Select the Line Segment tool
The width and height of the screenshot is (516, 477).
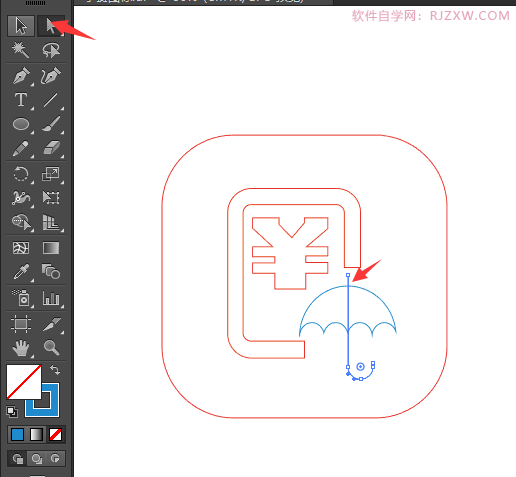[x=51, y=100]
